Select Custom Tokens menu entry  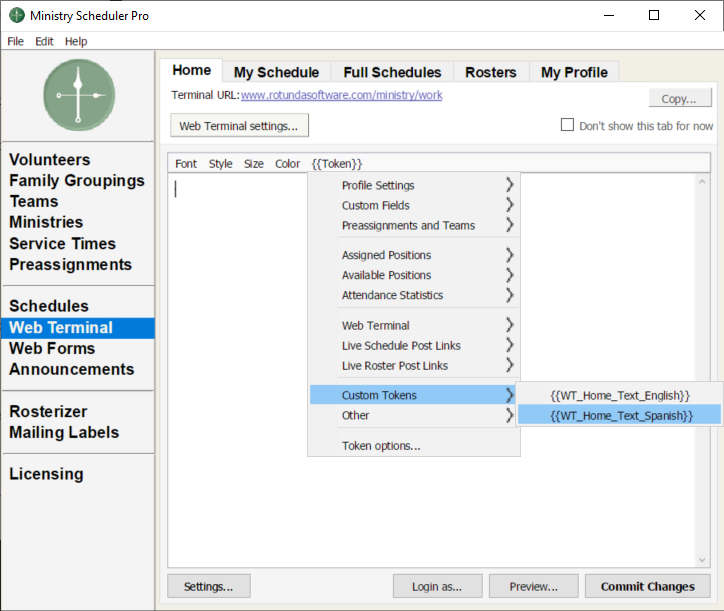tap(412, 395)
